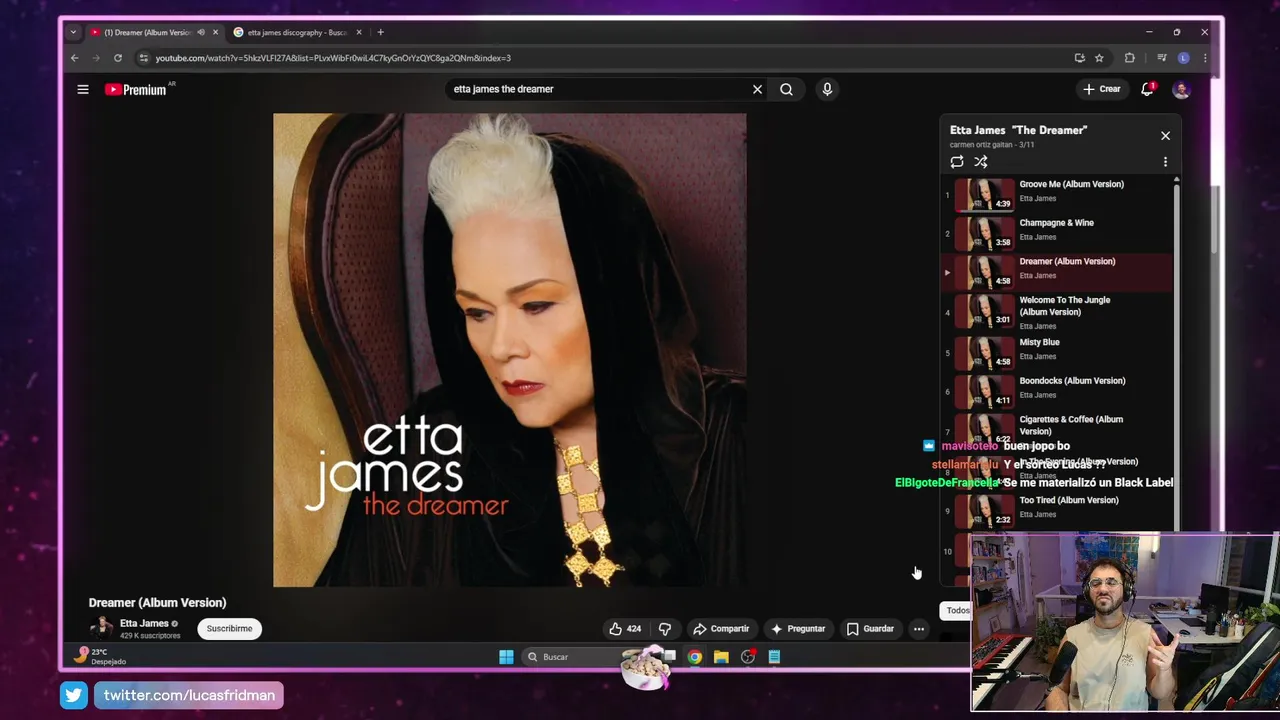
Task: Open Chrome from the taskbar
Action: (x=695, y=657)
